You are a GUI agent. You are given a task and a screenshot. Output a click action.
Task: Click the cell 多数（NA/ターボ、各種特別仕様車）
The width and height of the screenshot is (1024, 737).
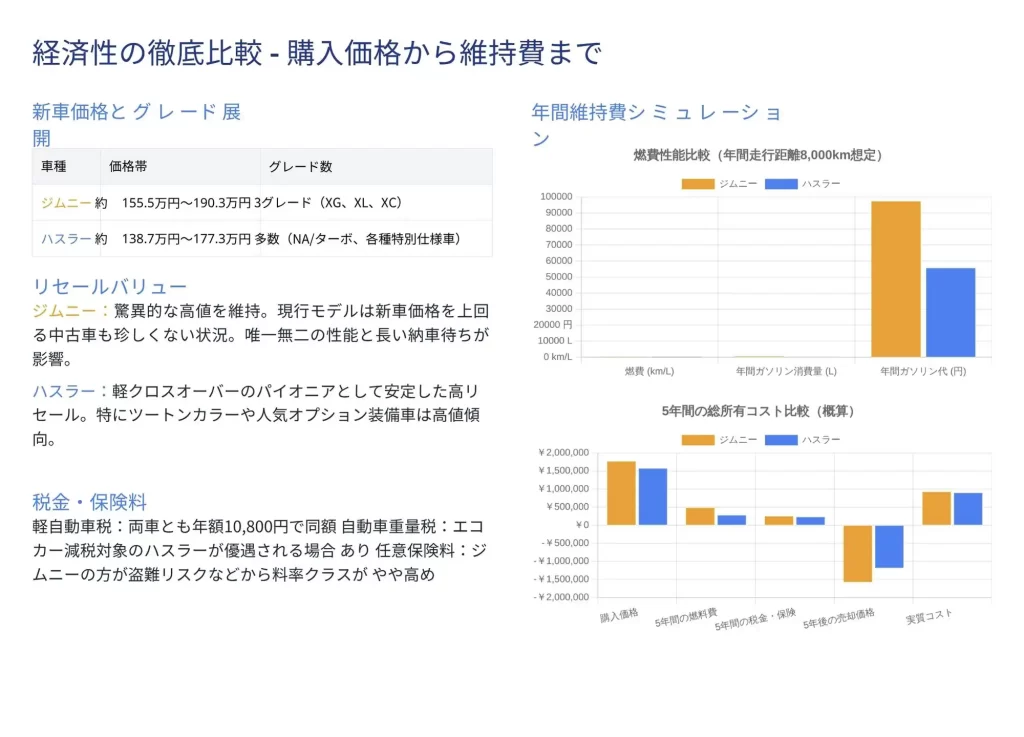click(x=358, y=239)
